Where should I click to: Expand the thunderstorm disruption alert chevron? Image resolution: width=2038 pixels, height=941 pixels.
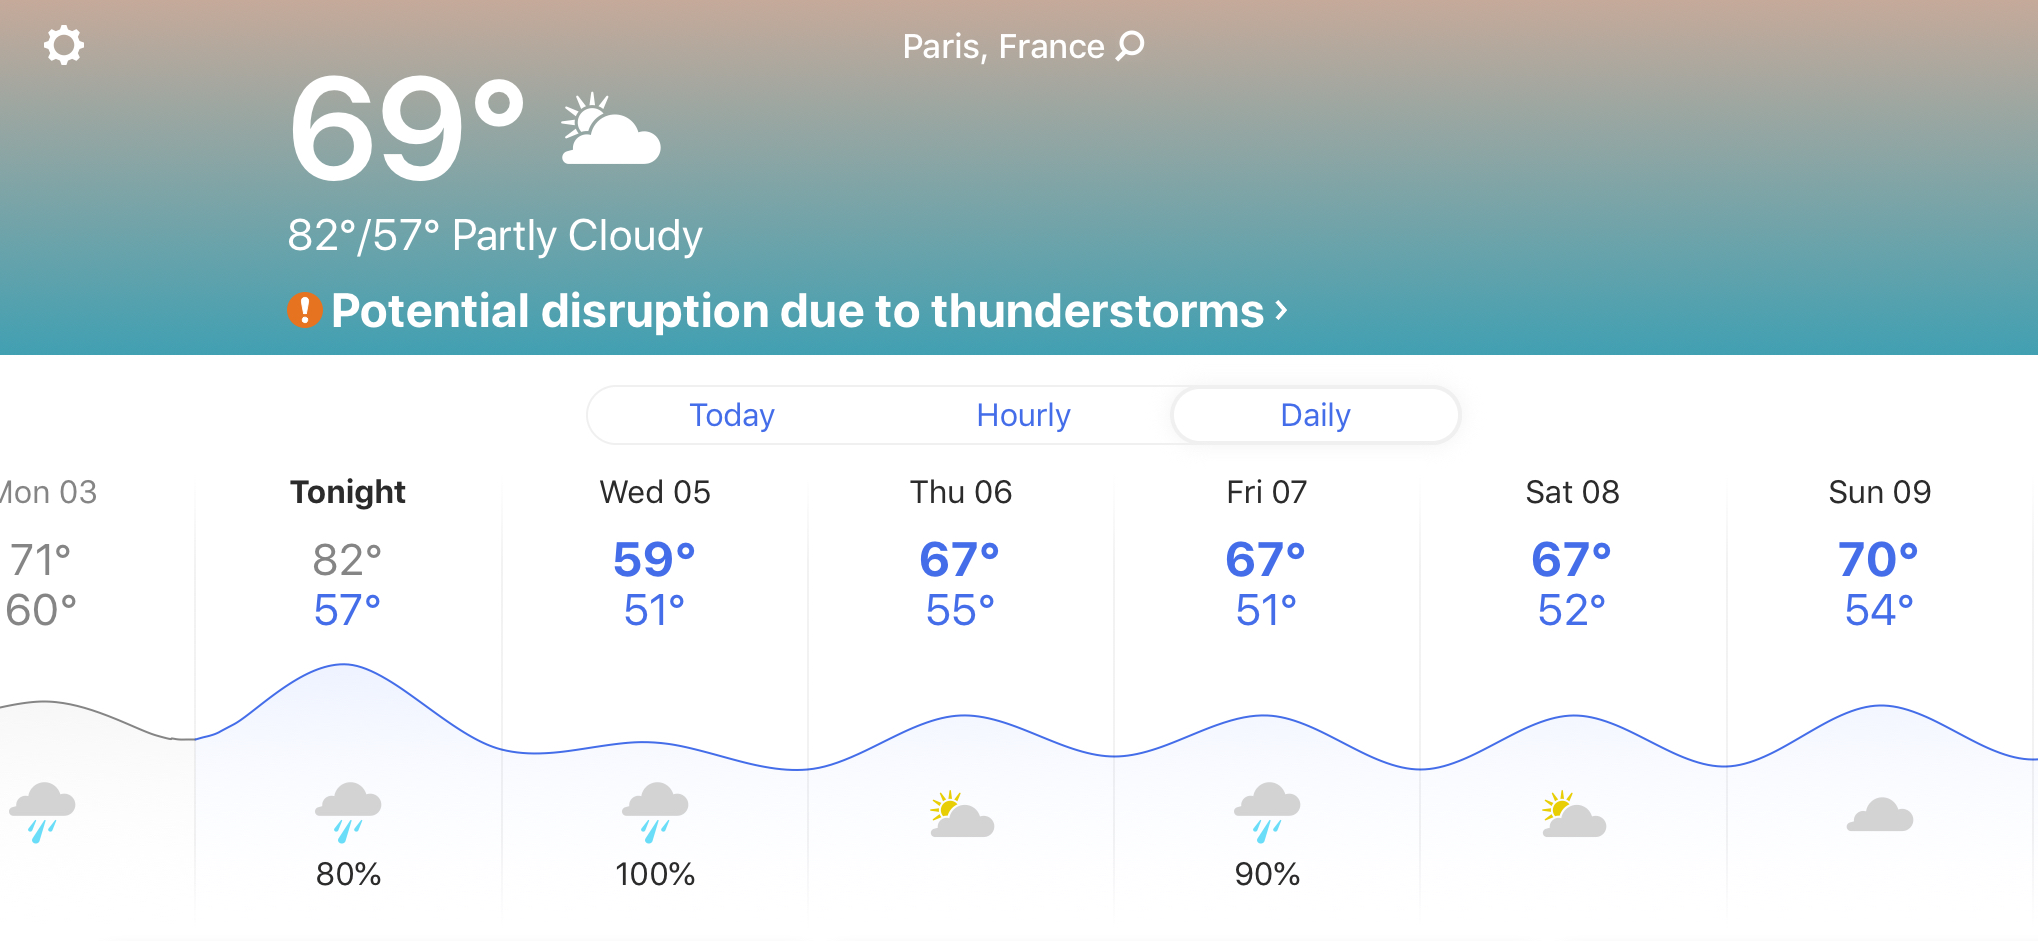[x=1281, y=311]
